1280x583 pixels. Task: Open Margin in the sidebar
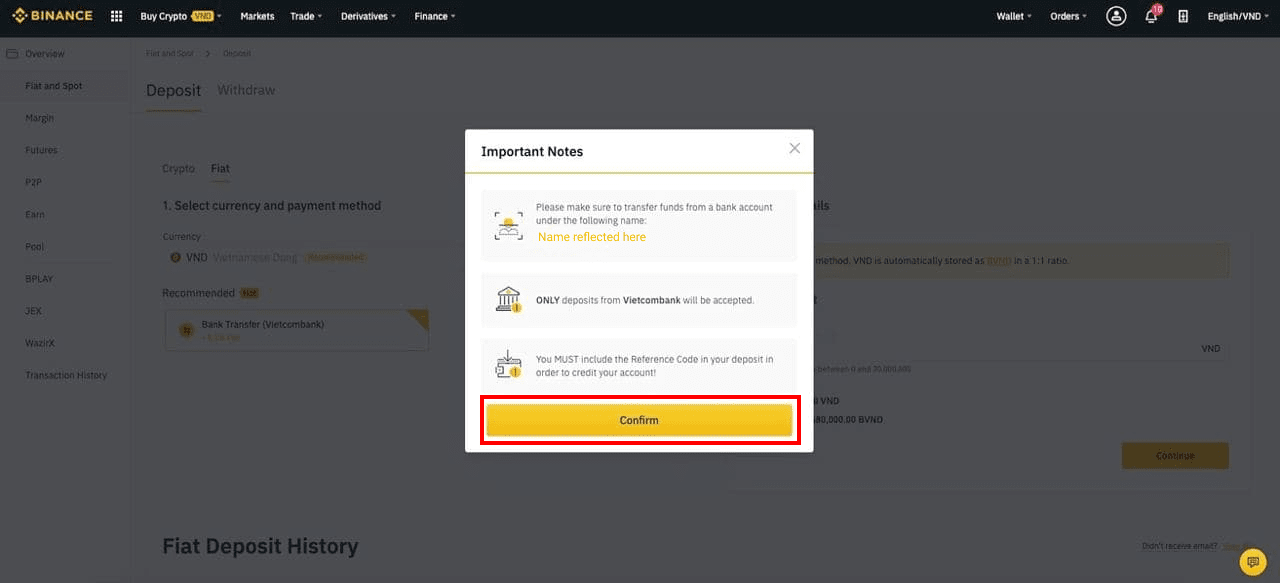[40, 118]
